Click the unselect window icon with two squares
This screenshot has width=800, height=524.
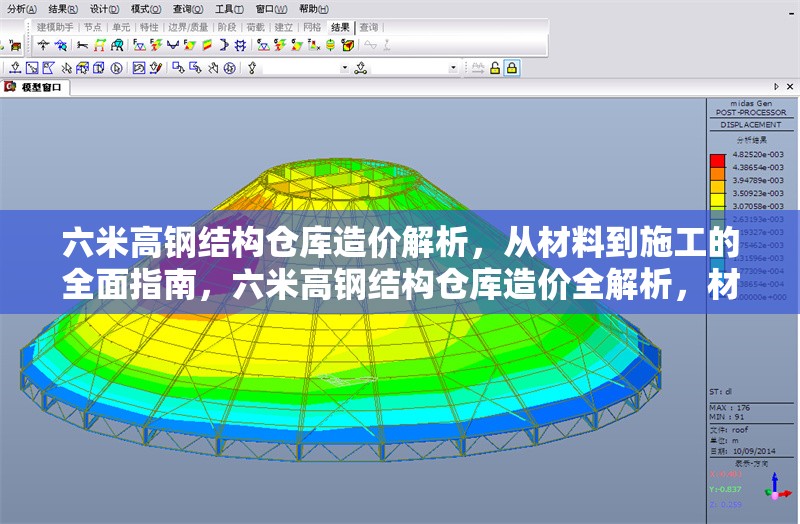[x=178, y=68]
